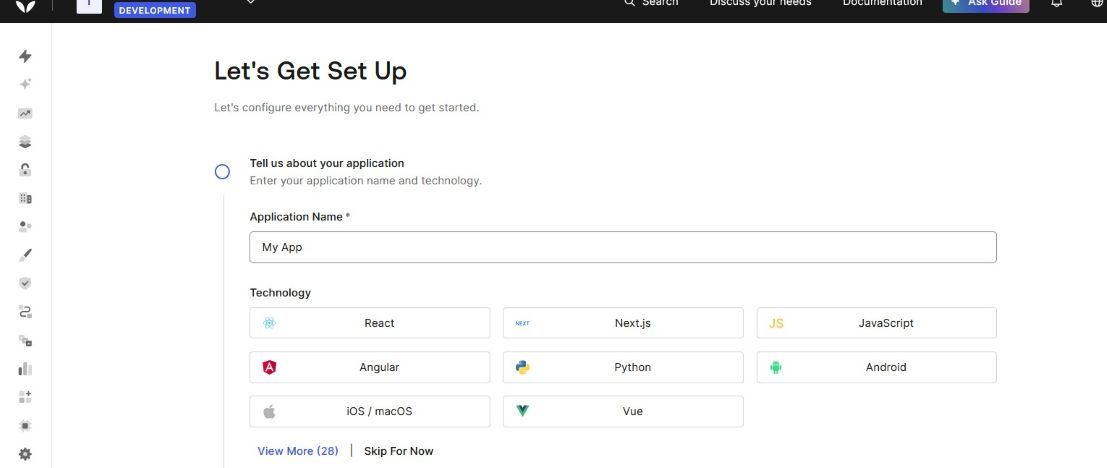
Task: Select the step circle for Tell us about your application
Action: pyautogui.click(x=222, y=172)
